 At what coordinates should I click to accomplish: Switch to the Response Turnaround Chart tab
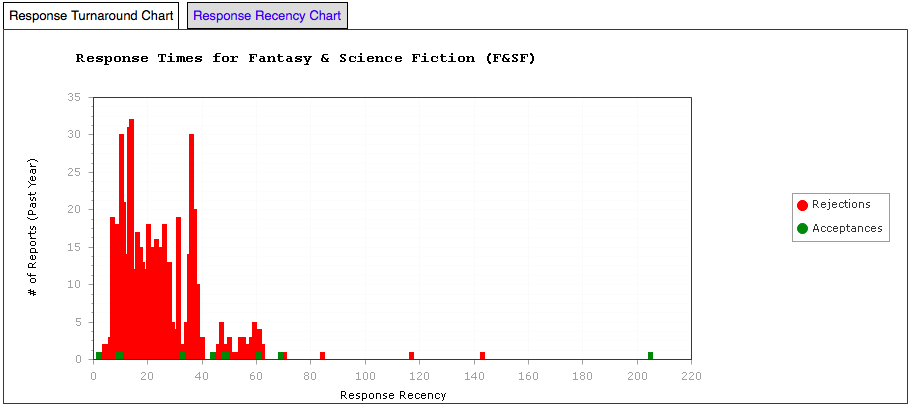91,16
